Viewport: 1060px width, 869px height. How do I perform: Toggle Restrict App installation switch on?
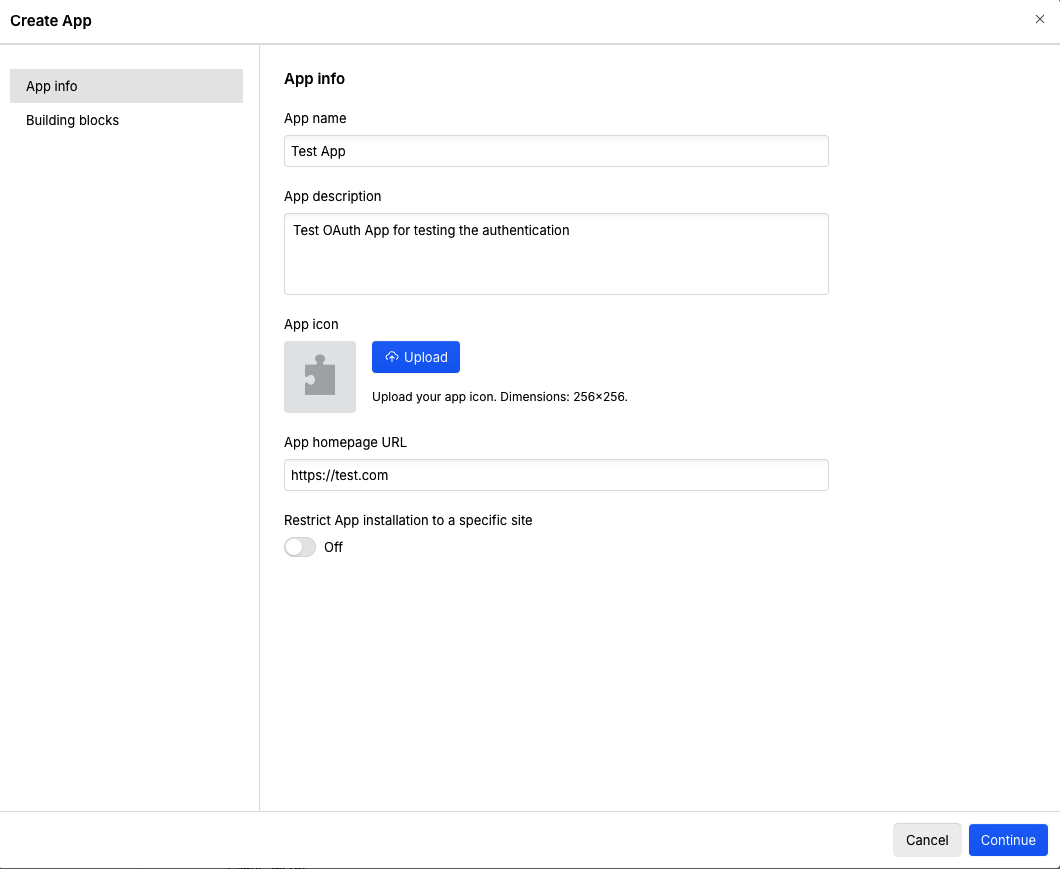(x=300, y=547)
